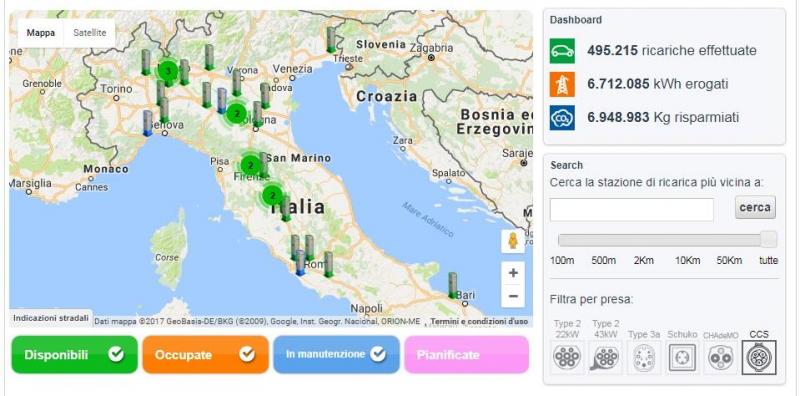Image resolution: width=800 pixels, height=396 pixels.
Task: Toggle the Disponibili stations filter
Action: coord(74,355)
